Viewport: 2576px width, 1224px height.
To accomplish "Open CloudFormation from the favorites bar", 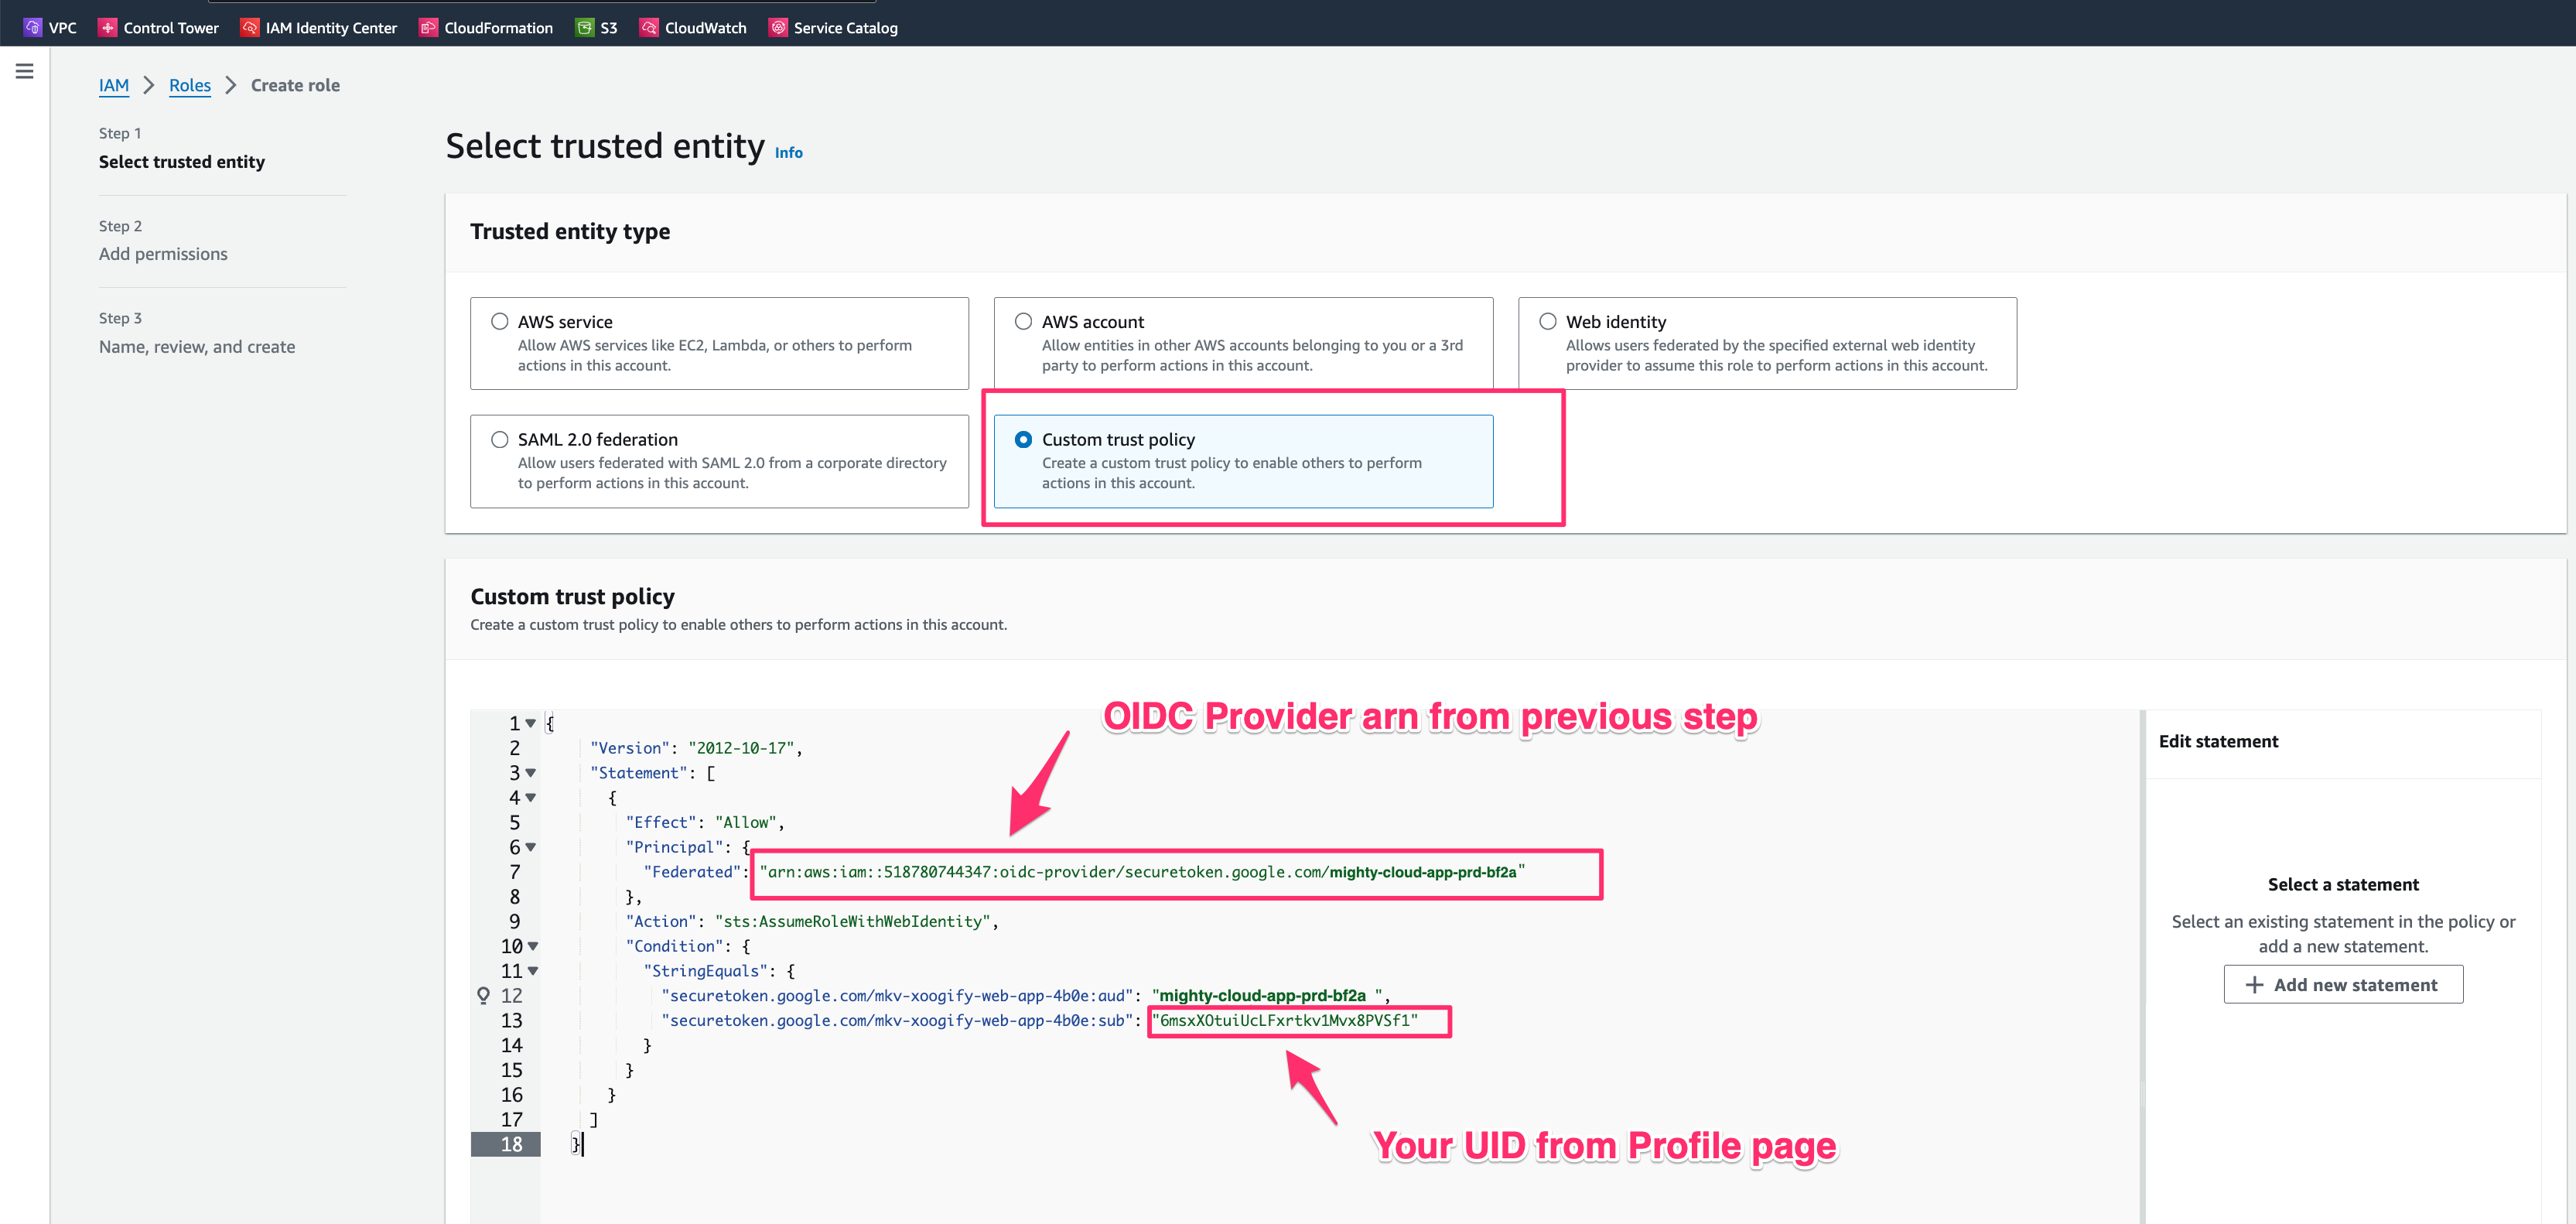I will pyautogui.click(x=428, y=27).
